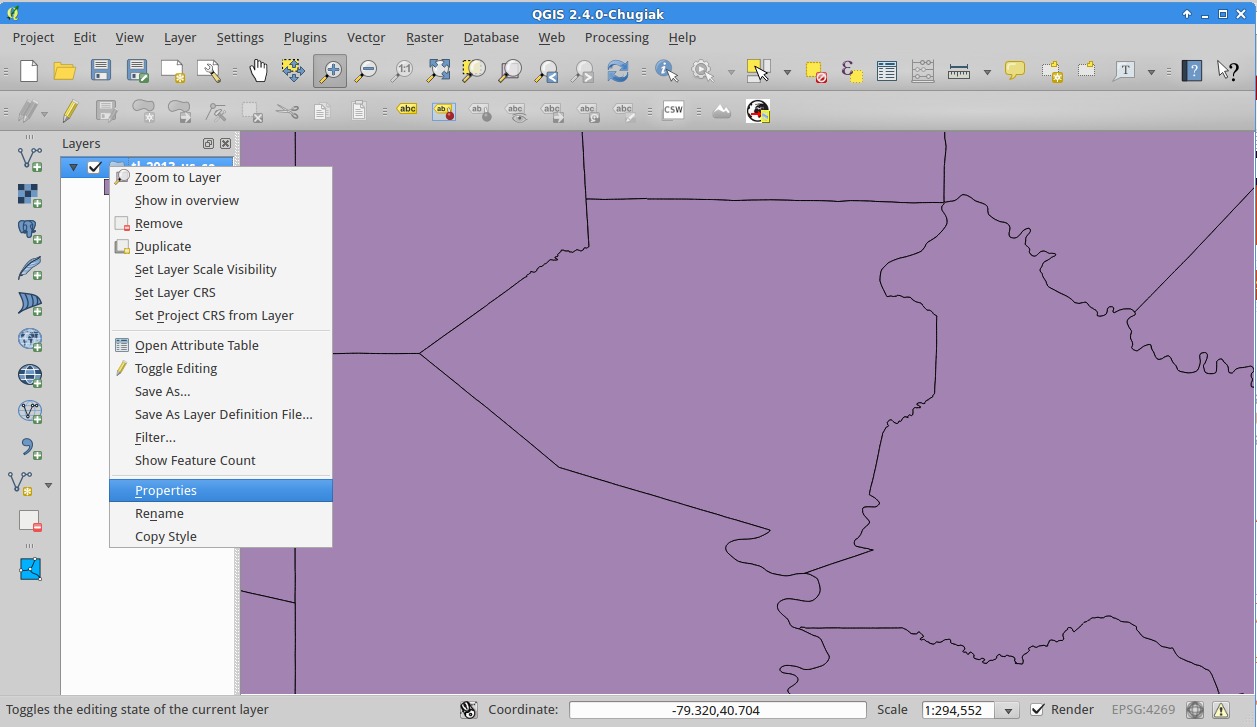This screenshot has width=1257, height=727.
Task: Choose Open Attribute Table from context menu
Action: point(197,345)
